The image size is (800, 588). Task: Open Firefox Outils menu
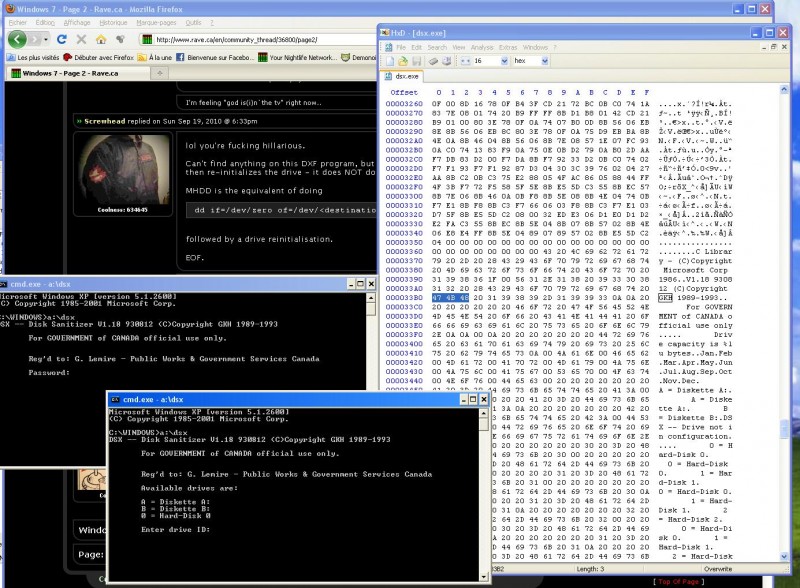(193, 22)
